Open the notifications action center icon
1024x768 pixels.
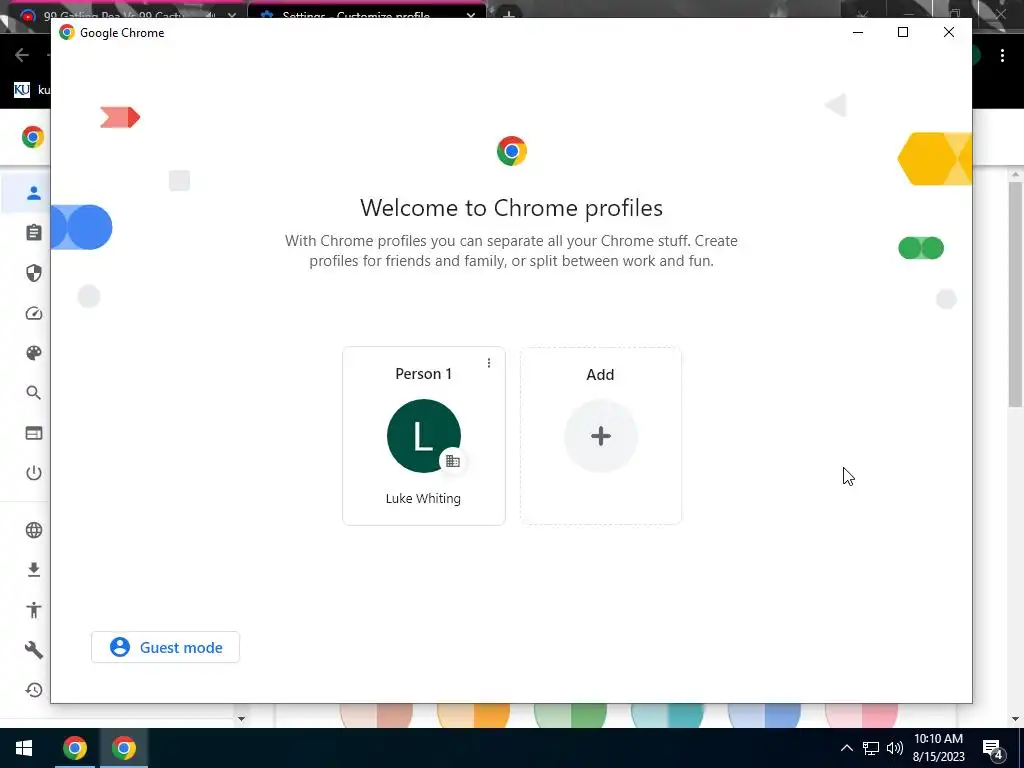pos(993,749)
